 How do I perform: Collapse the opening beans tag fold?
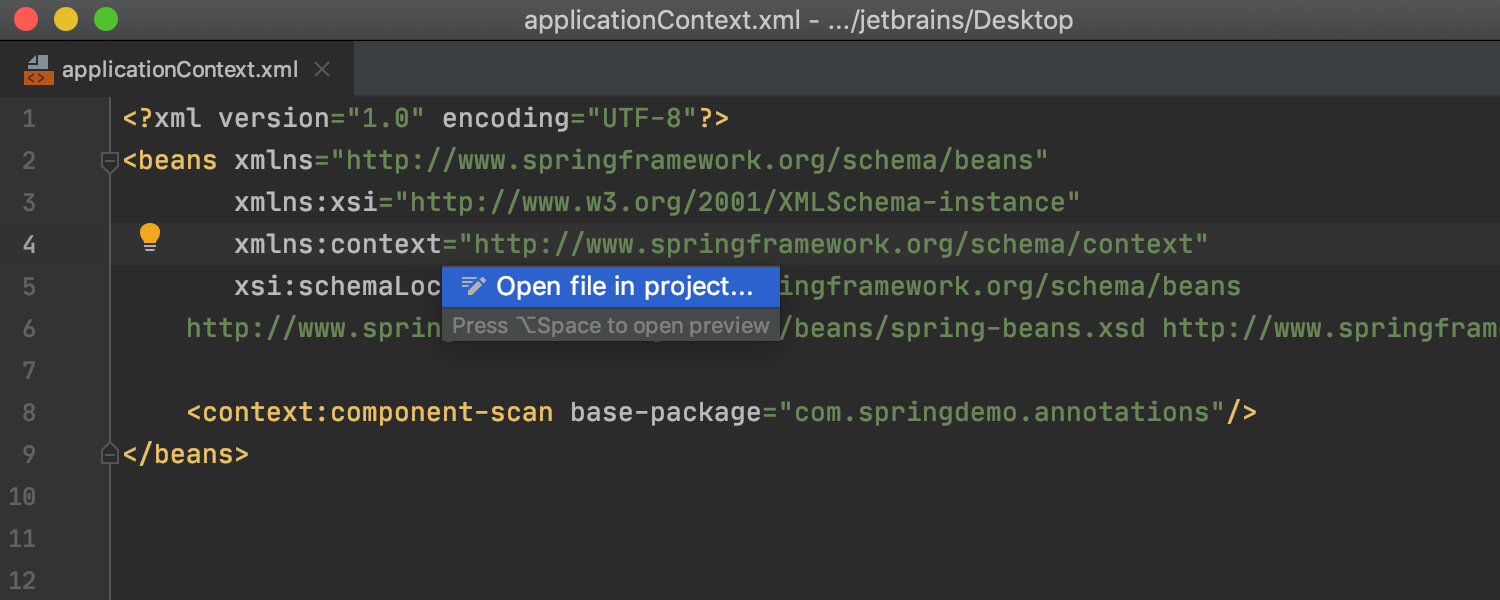pyautogui.click(x=110, y=162)
